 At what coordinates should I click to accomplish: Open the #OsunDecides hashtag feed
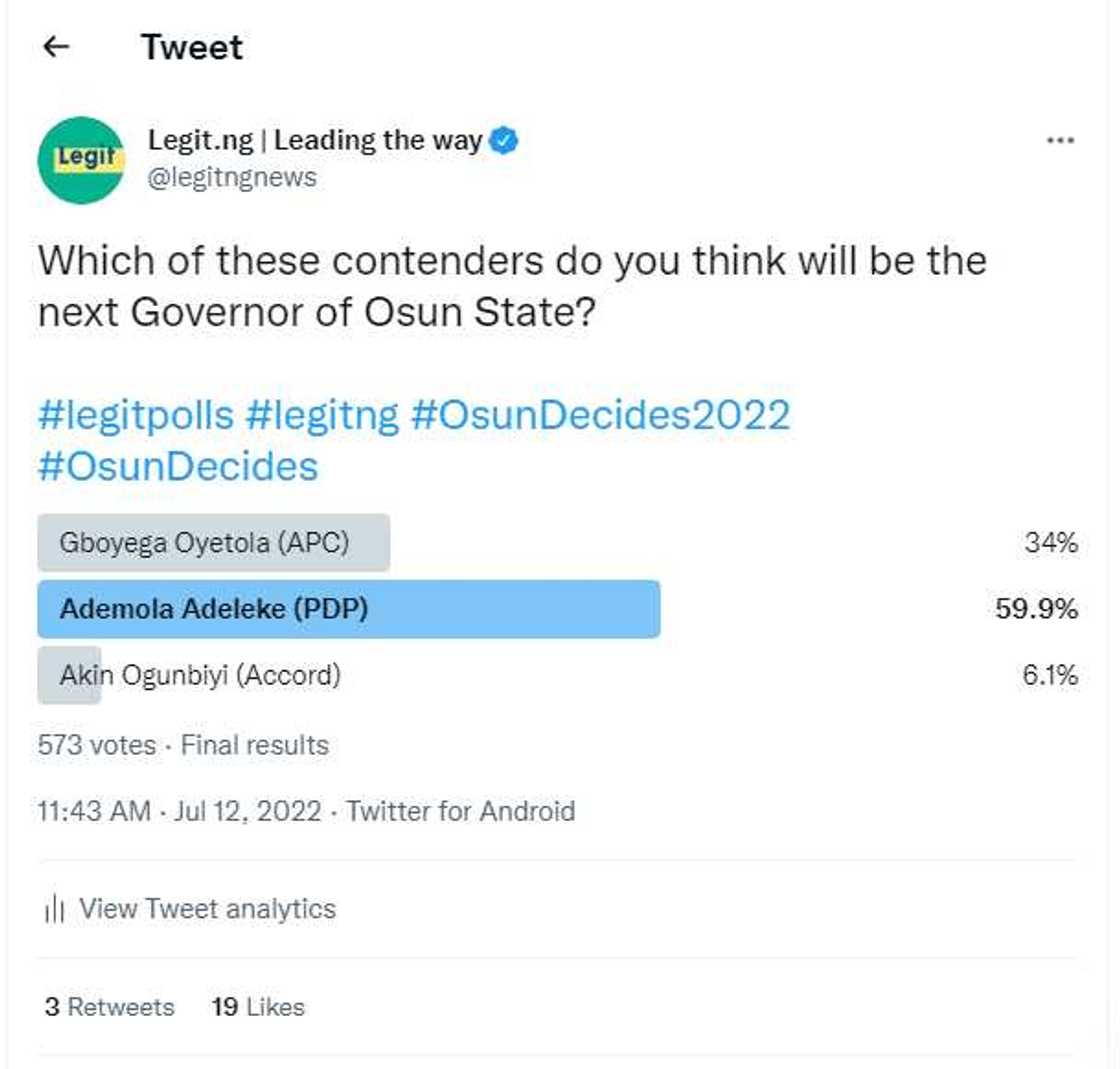[178, 466]
